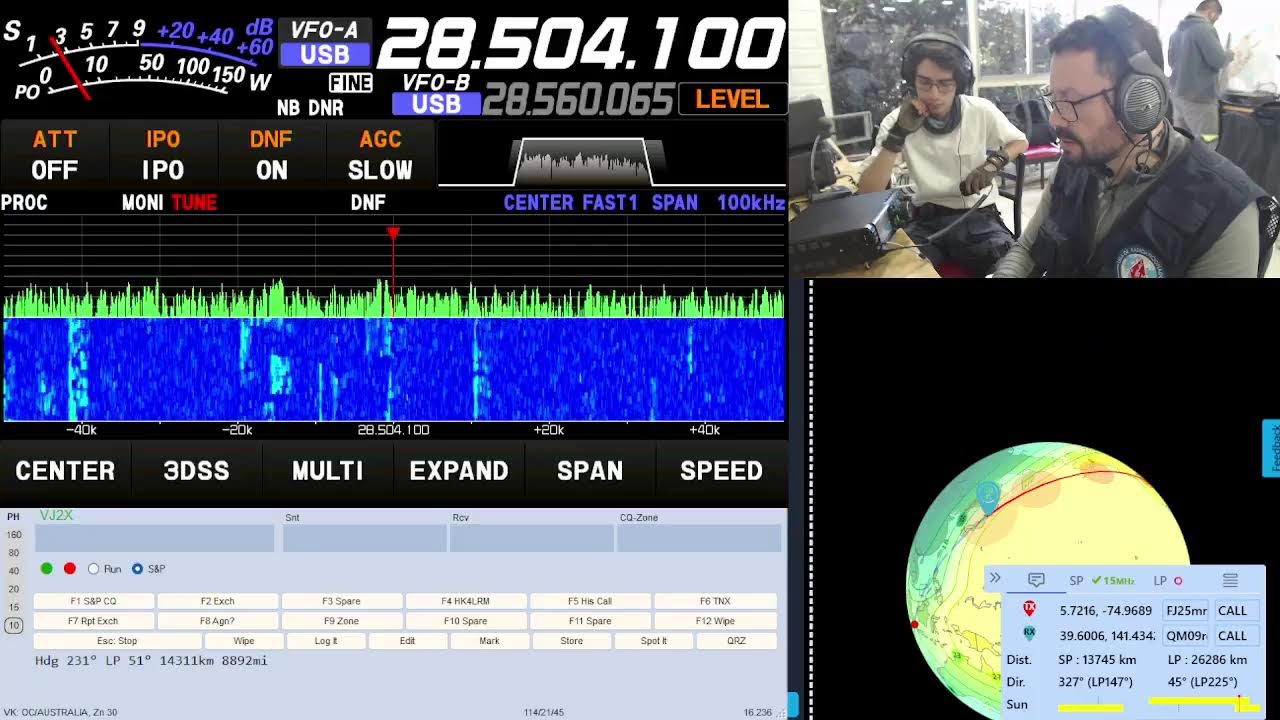This screenshot has width=1280, height=720.
Task: Click the QRZ lookup button
Action: pos(736,641)
